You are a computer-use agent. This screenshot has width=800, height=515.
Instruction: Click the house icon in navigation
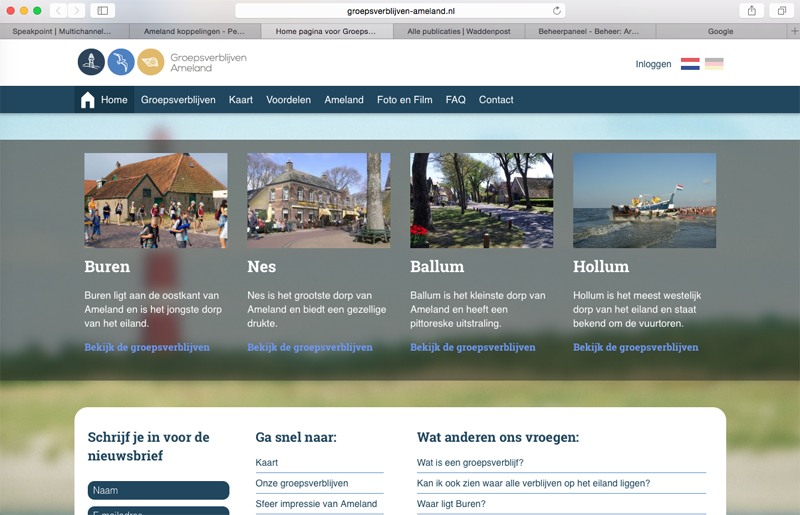coord(88,100)
